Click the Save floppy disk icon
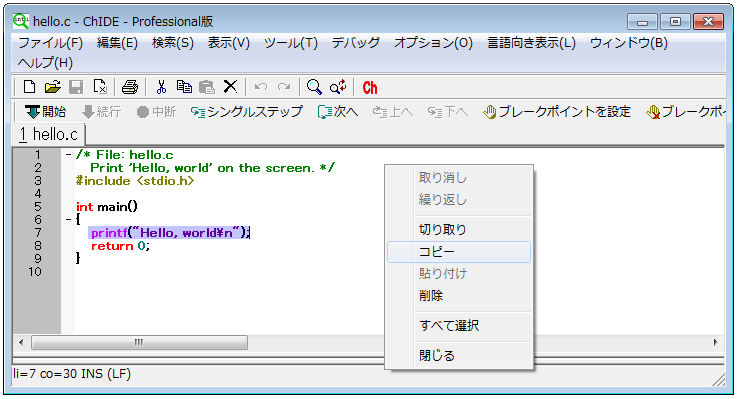This screenshot has height=399, width=738. pos(76,87)
